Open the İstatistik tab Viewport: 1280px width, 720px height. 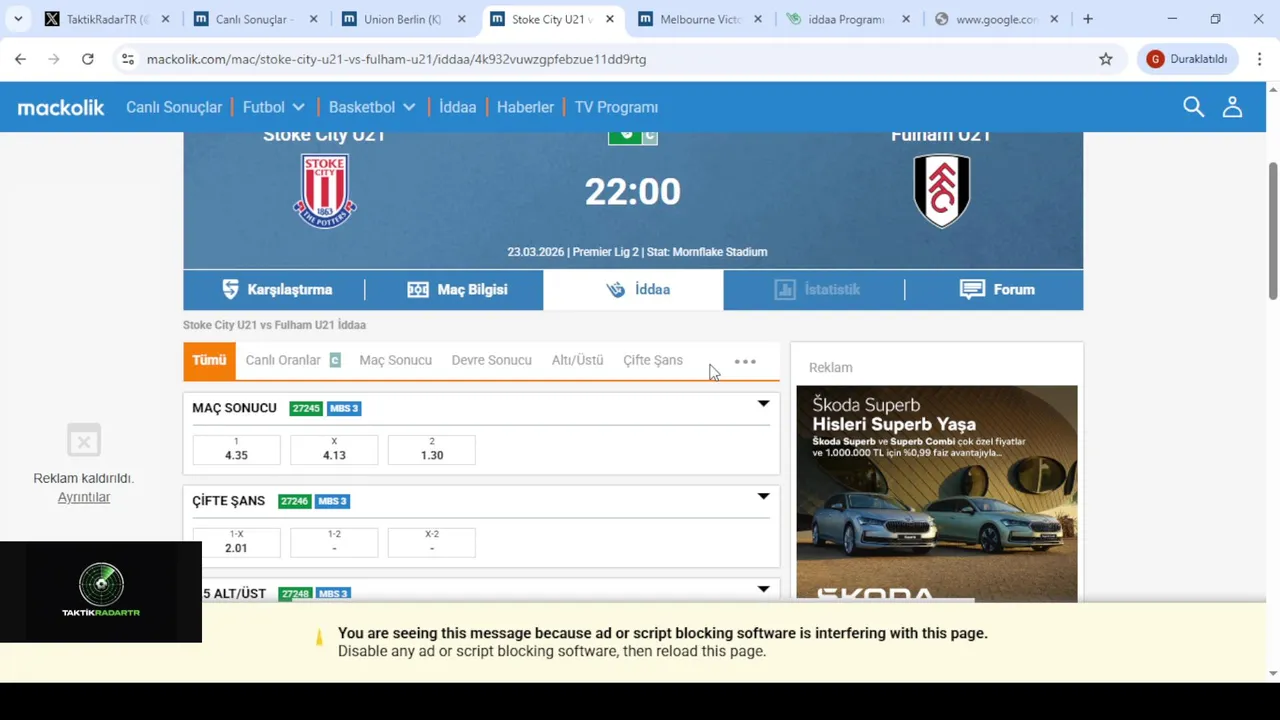pos(817,289)
